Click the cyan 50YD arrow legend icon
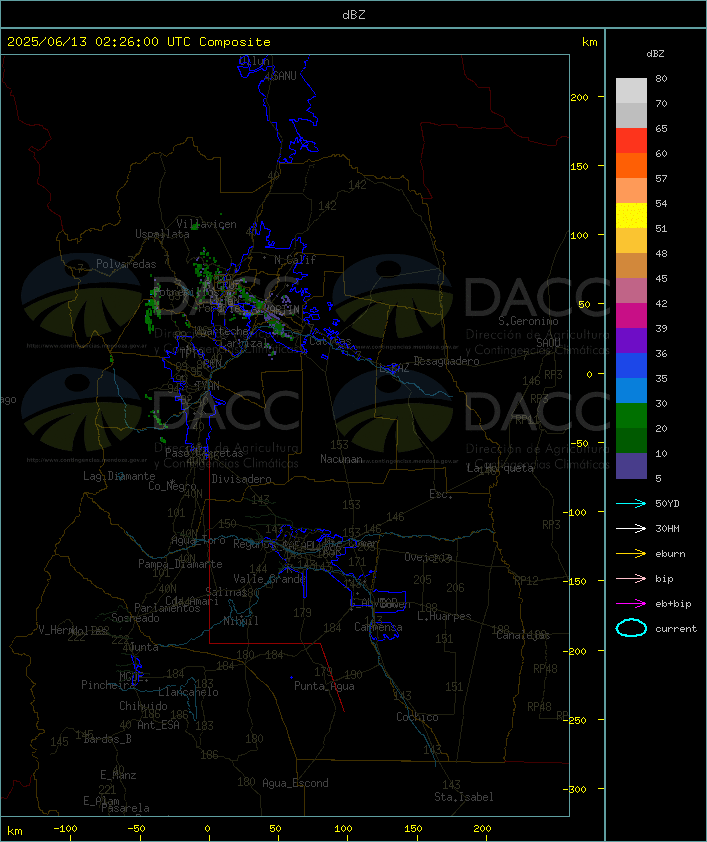 coord(631,504)
